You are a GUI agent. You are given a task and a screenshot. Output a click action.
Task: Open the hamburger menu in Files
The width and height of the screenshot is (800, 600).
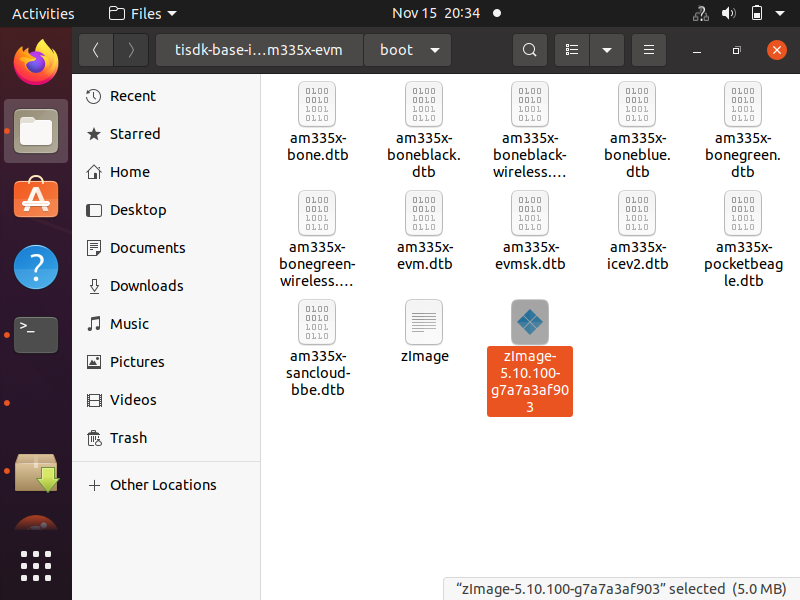pyautogui.click(x=648, y=49)
